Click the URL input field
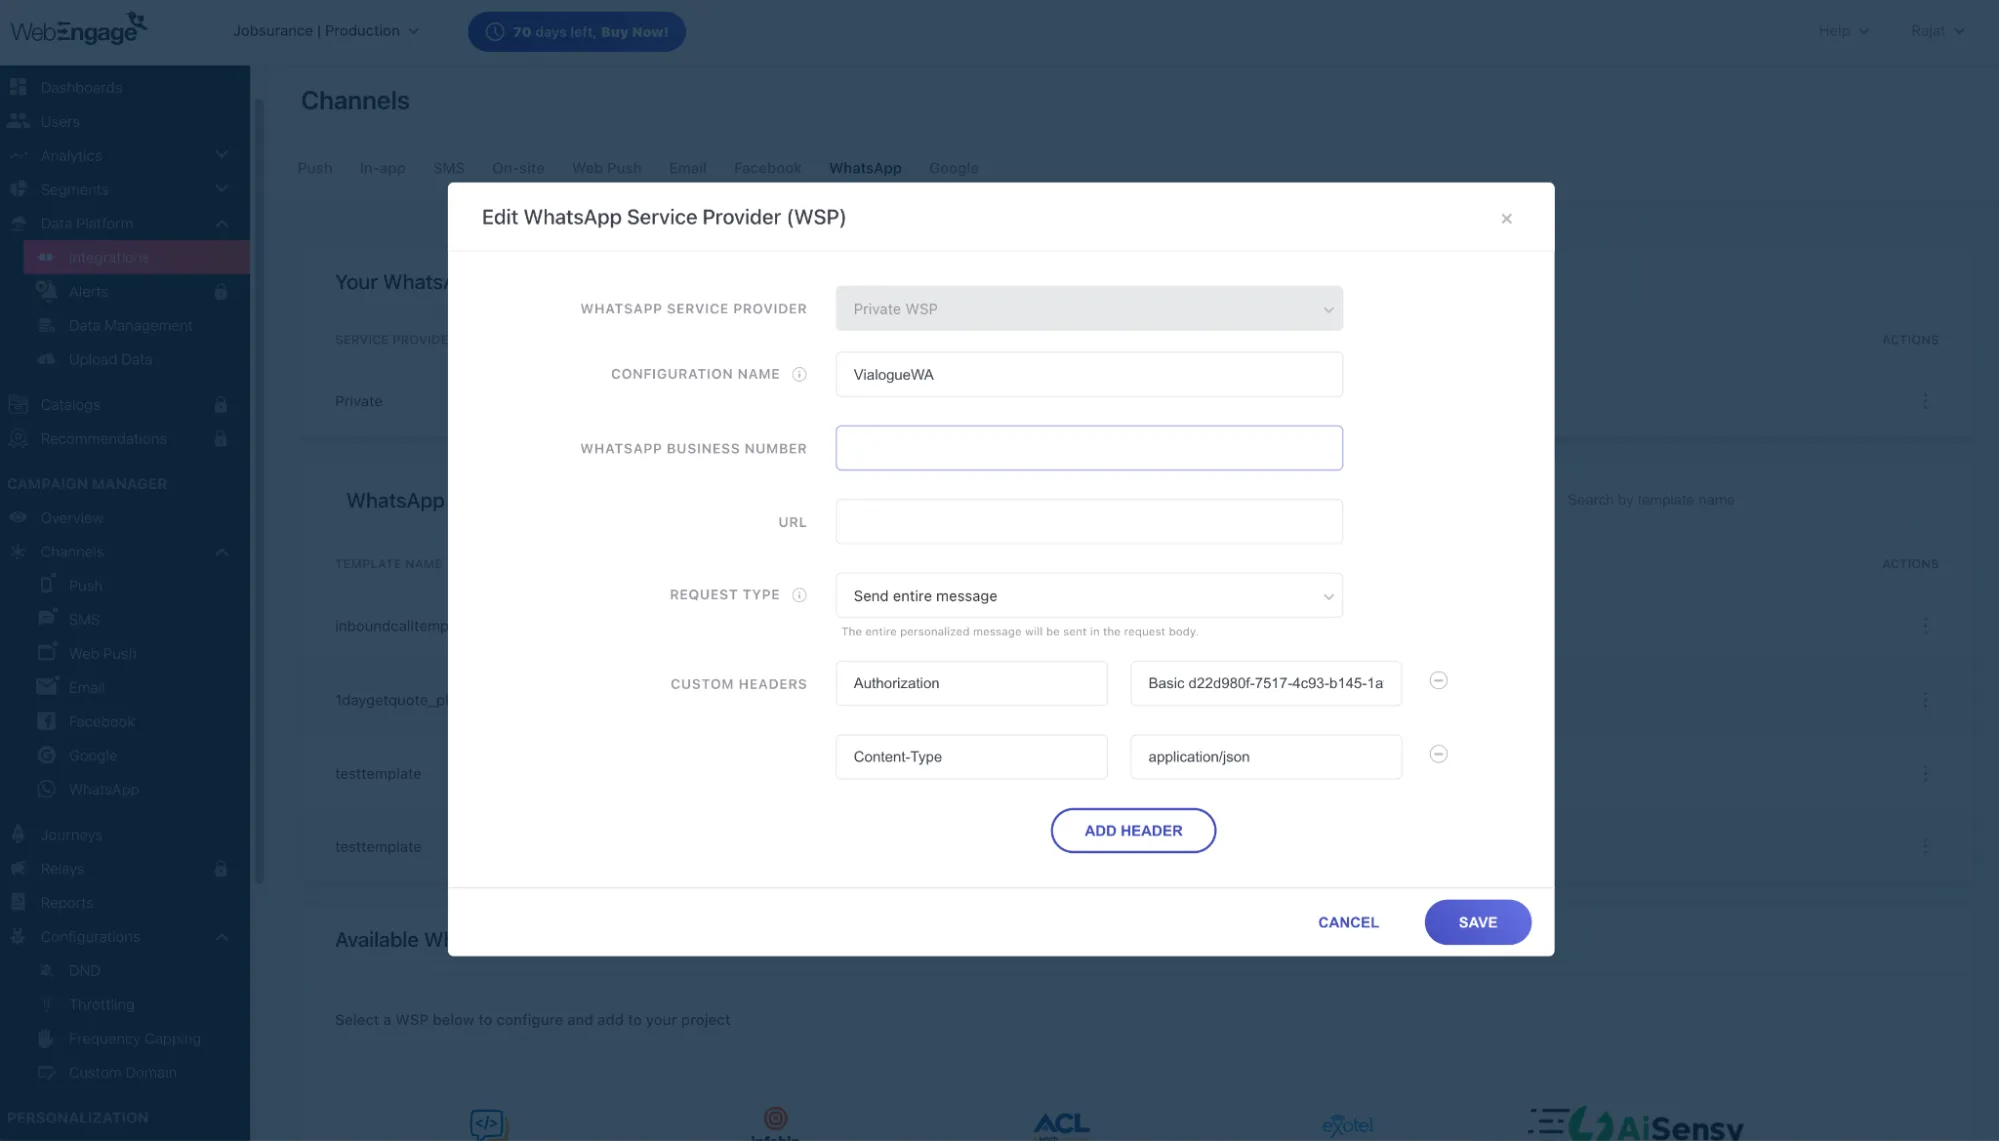 [x=1089, y=522]
